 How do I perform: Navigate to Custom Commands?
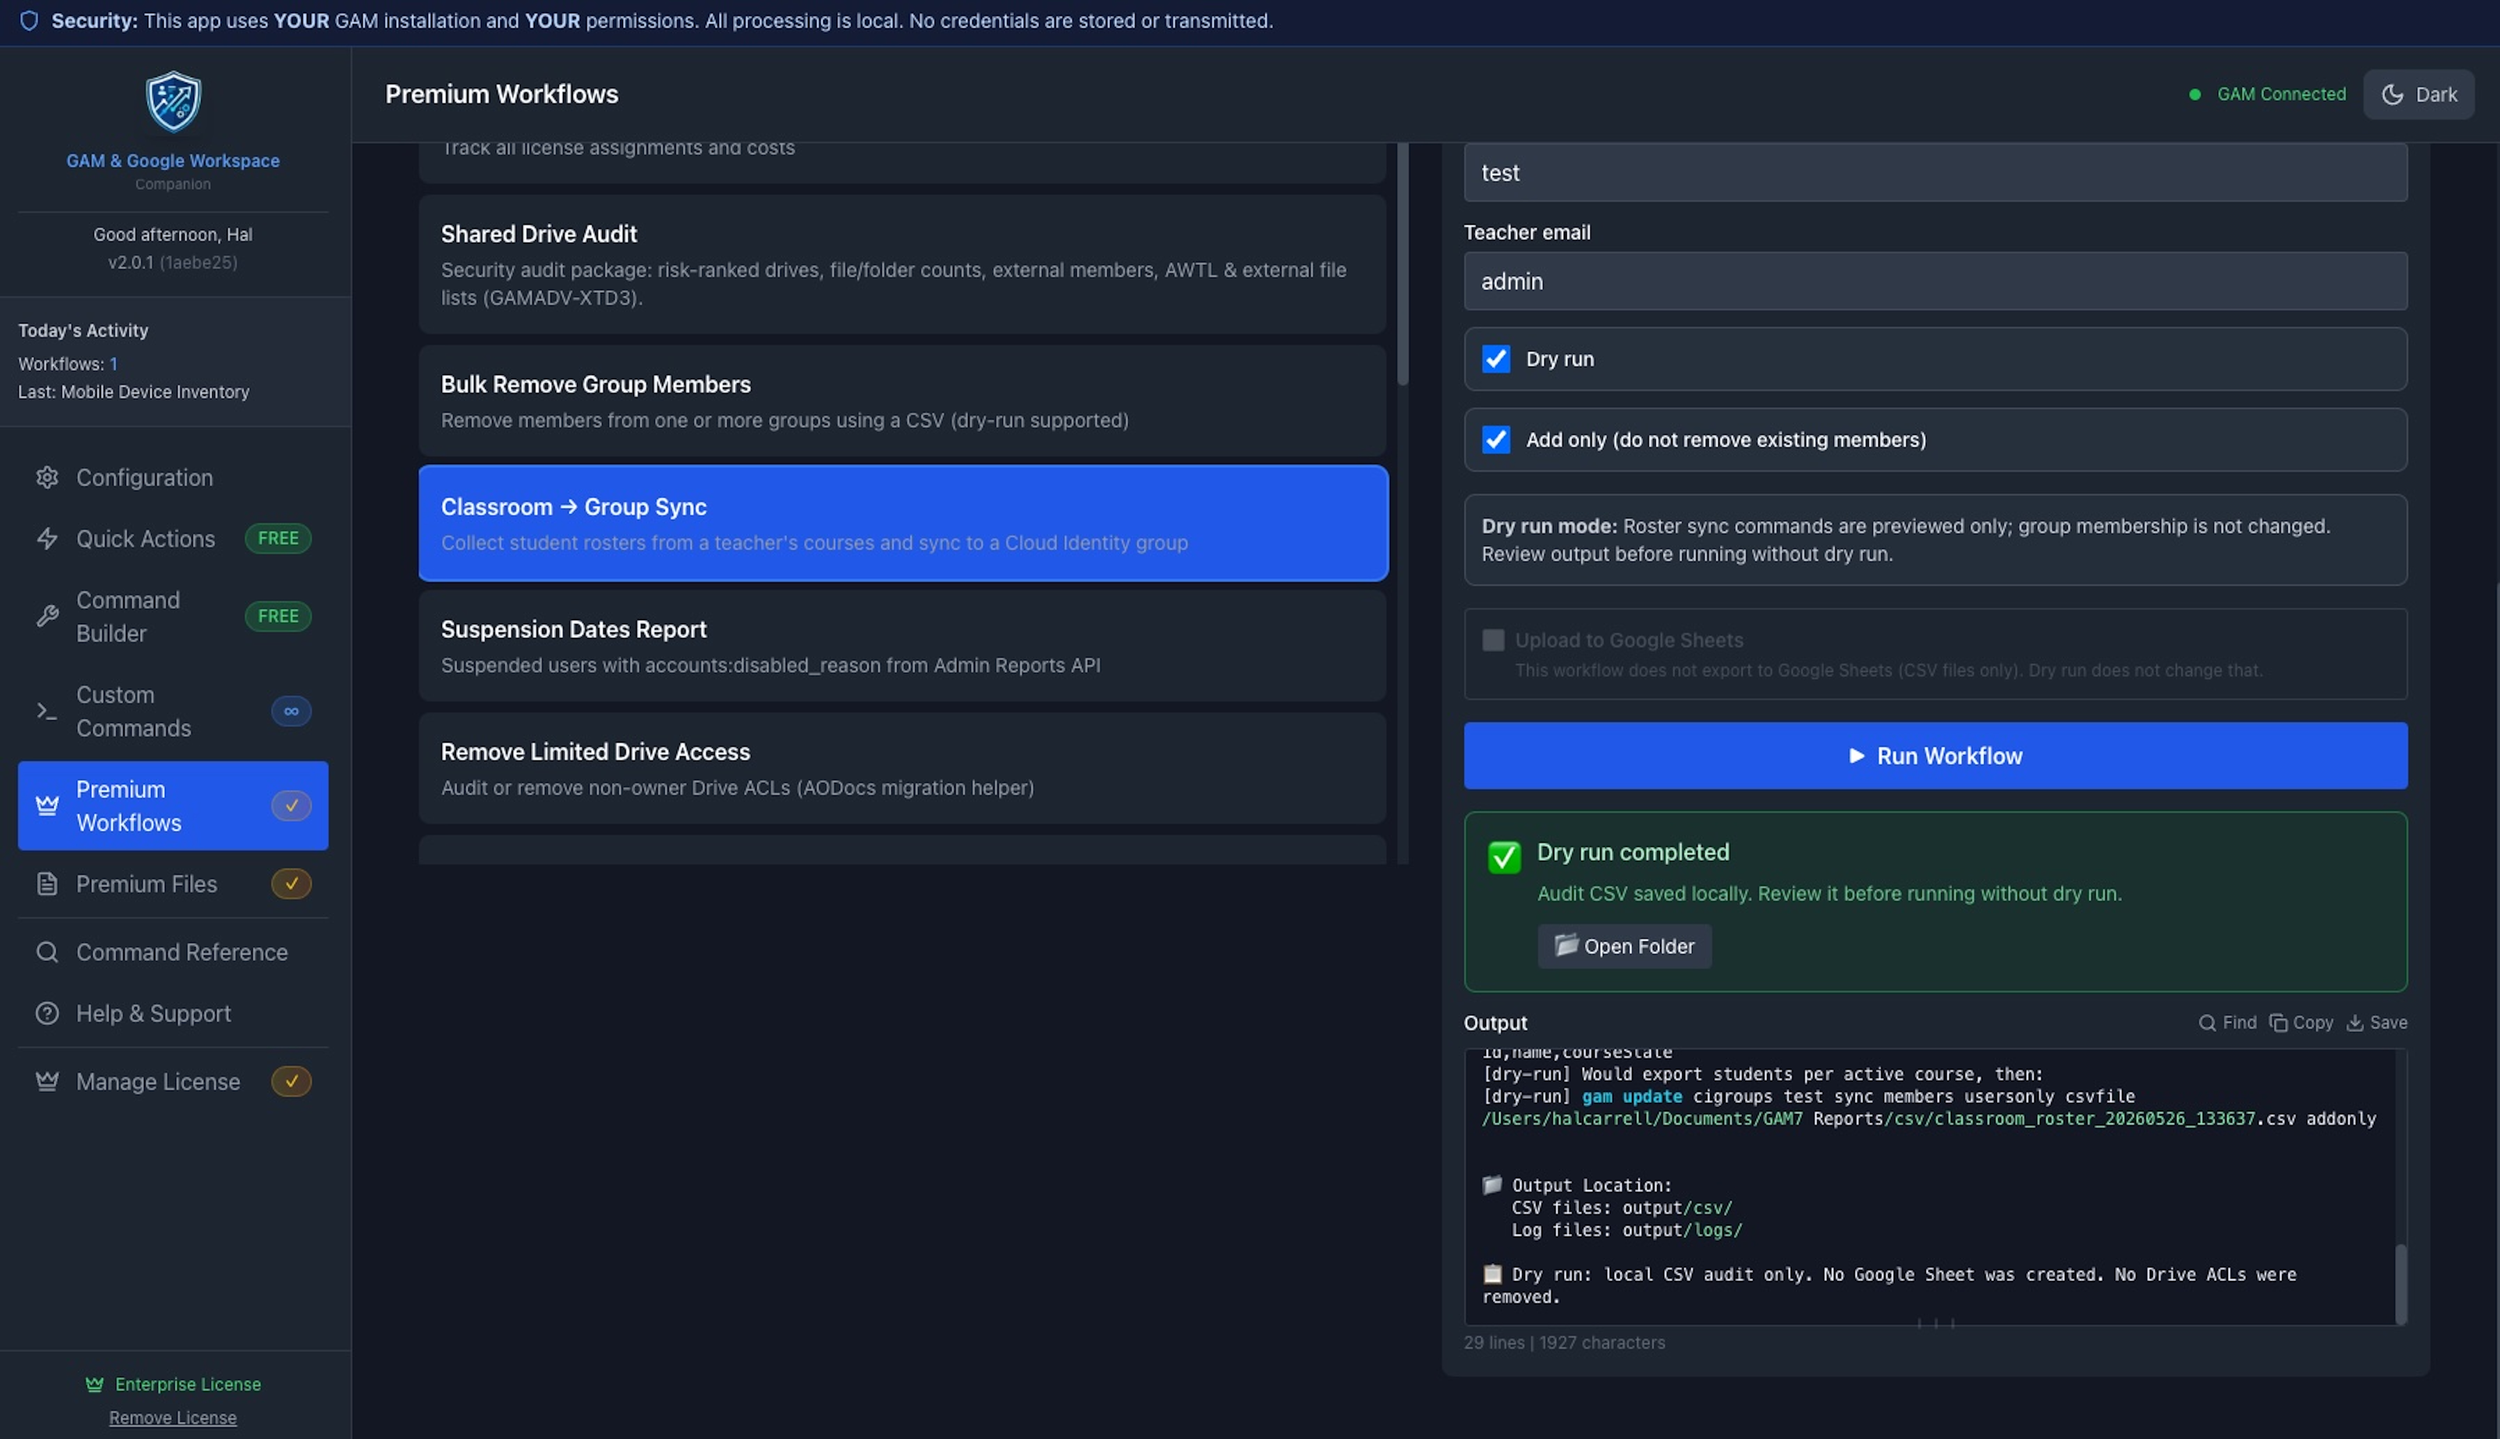(173, 711)
